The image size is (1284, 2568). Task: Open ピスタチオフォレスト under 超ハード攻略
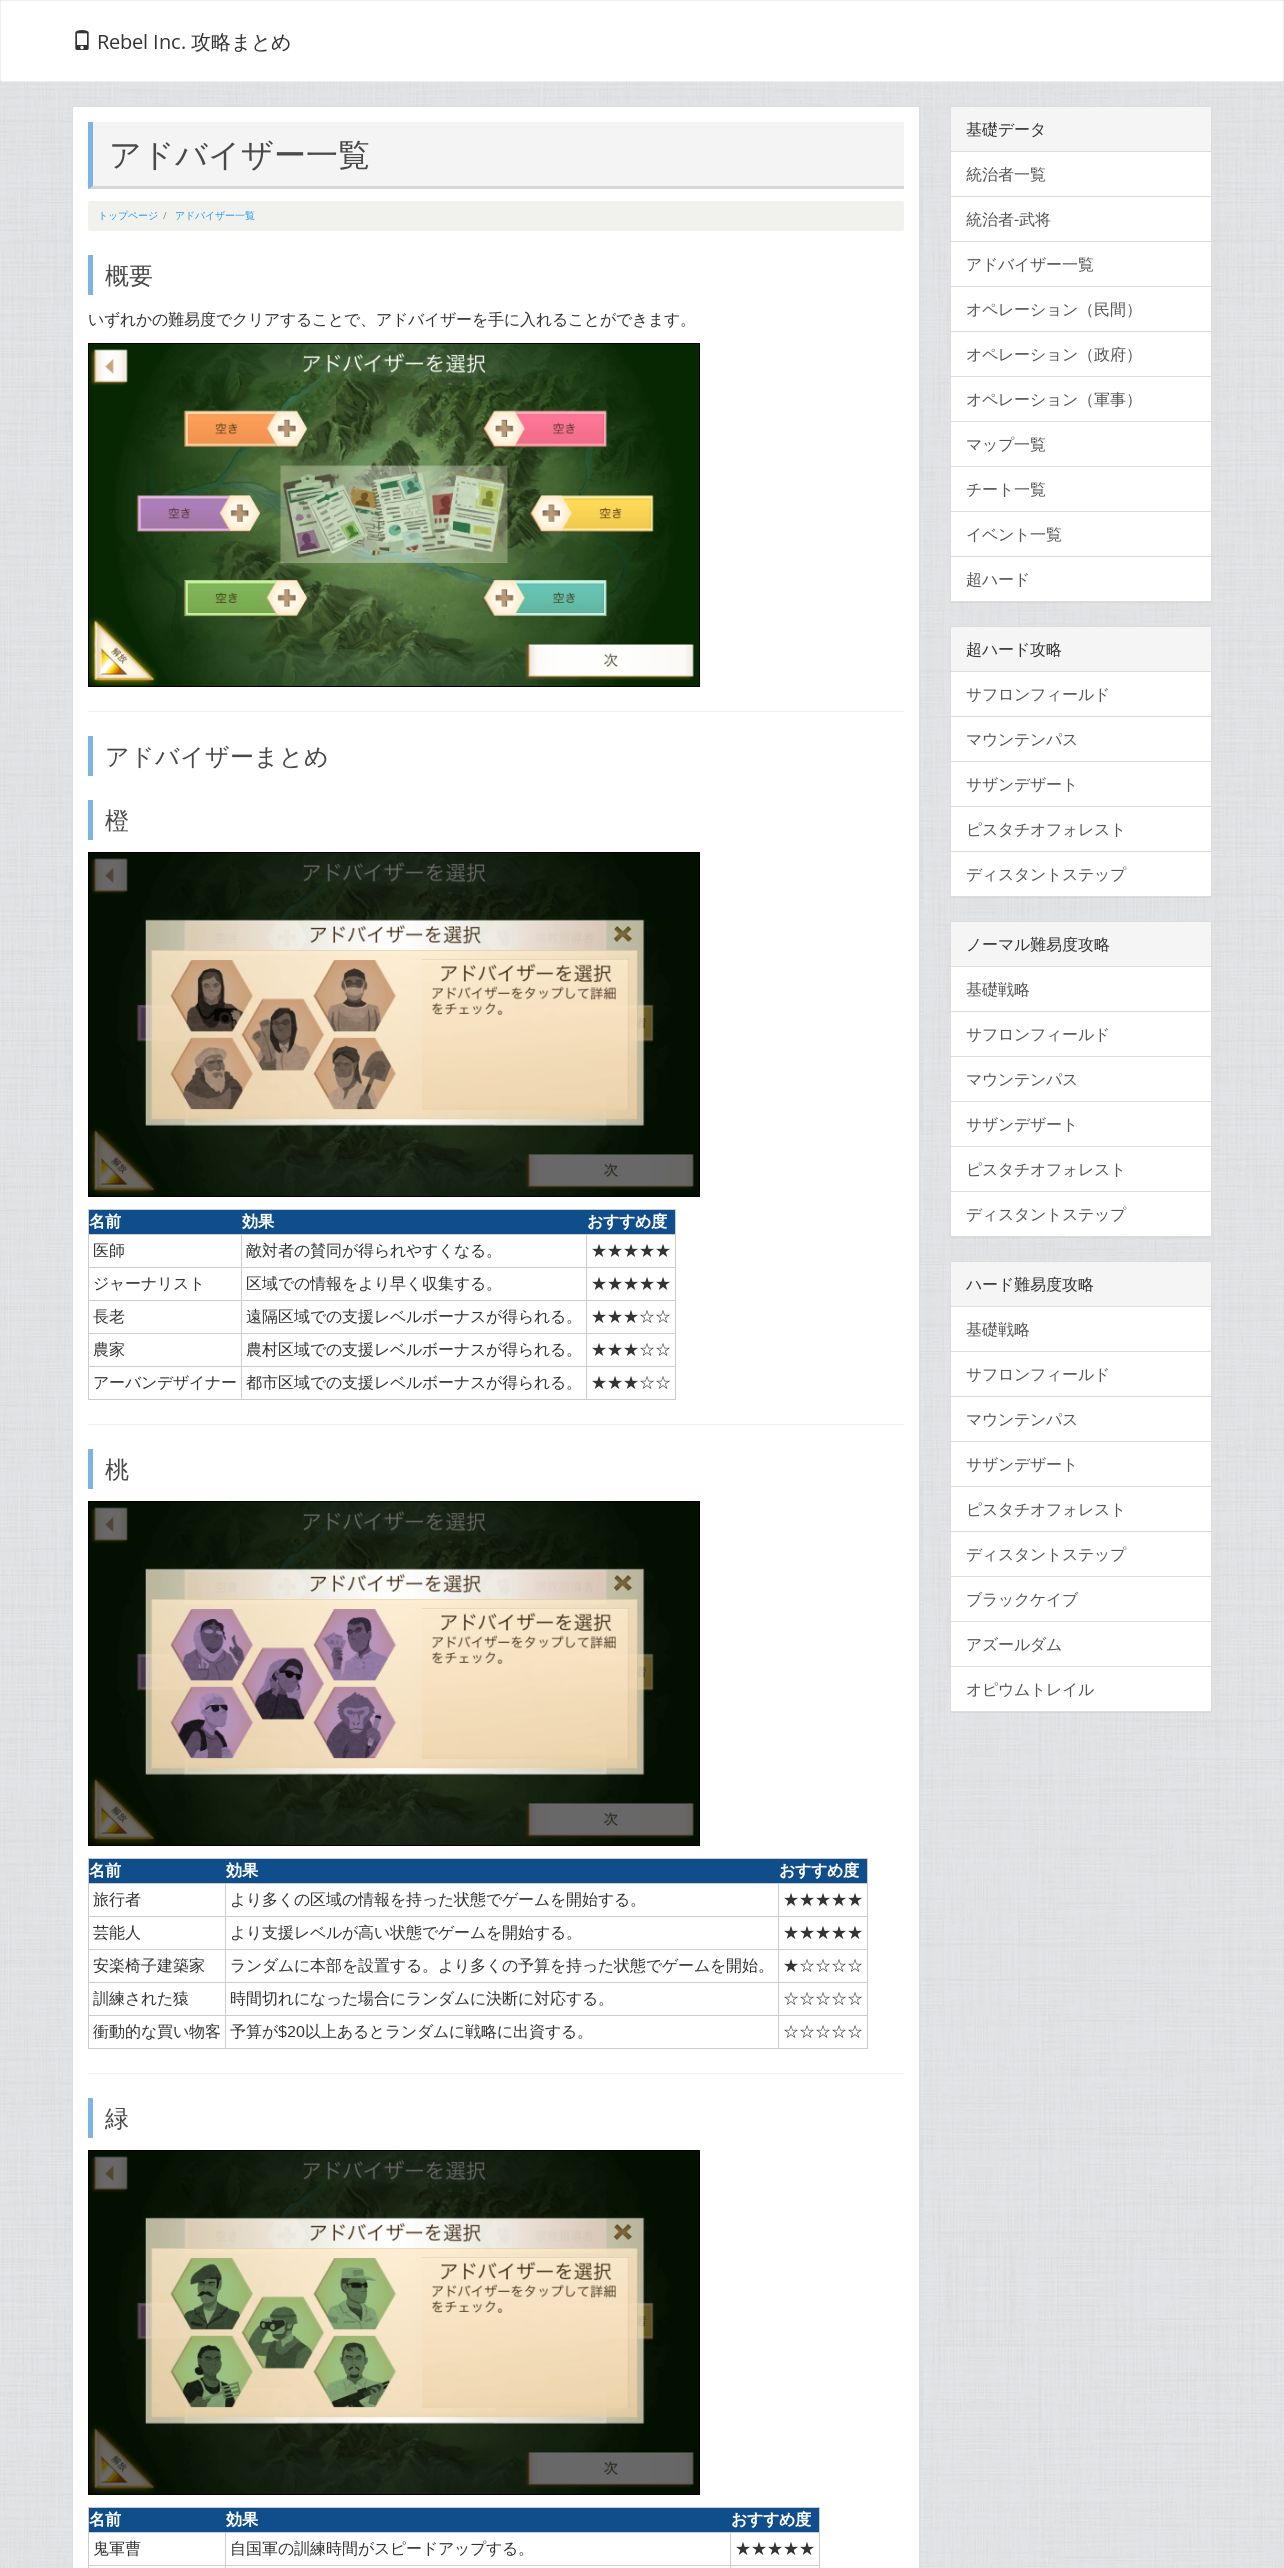[1080, 829]
